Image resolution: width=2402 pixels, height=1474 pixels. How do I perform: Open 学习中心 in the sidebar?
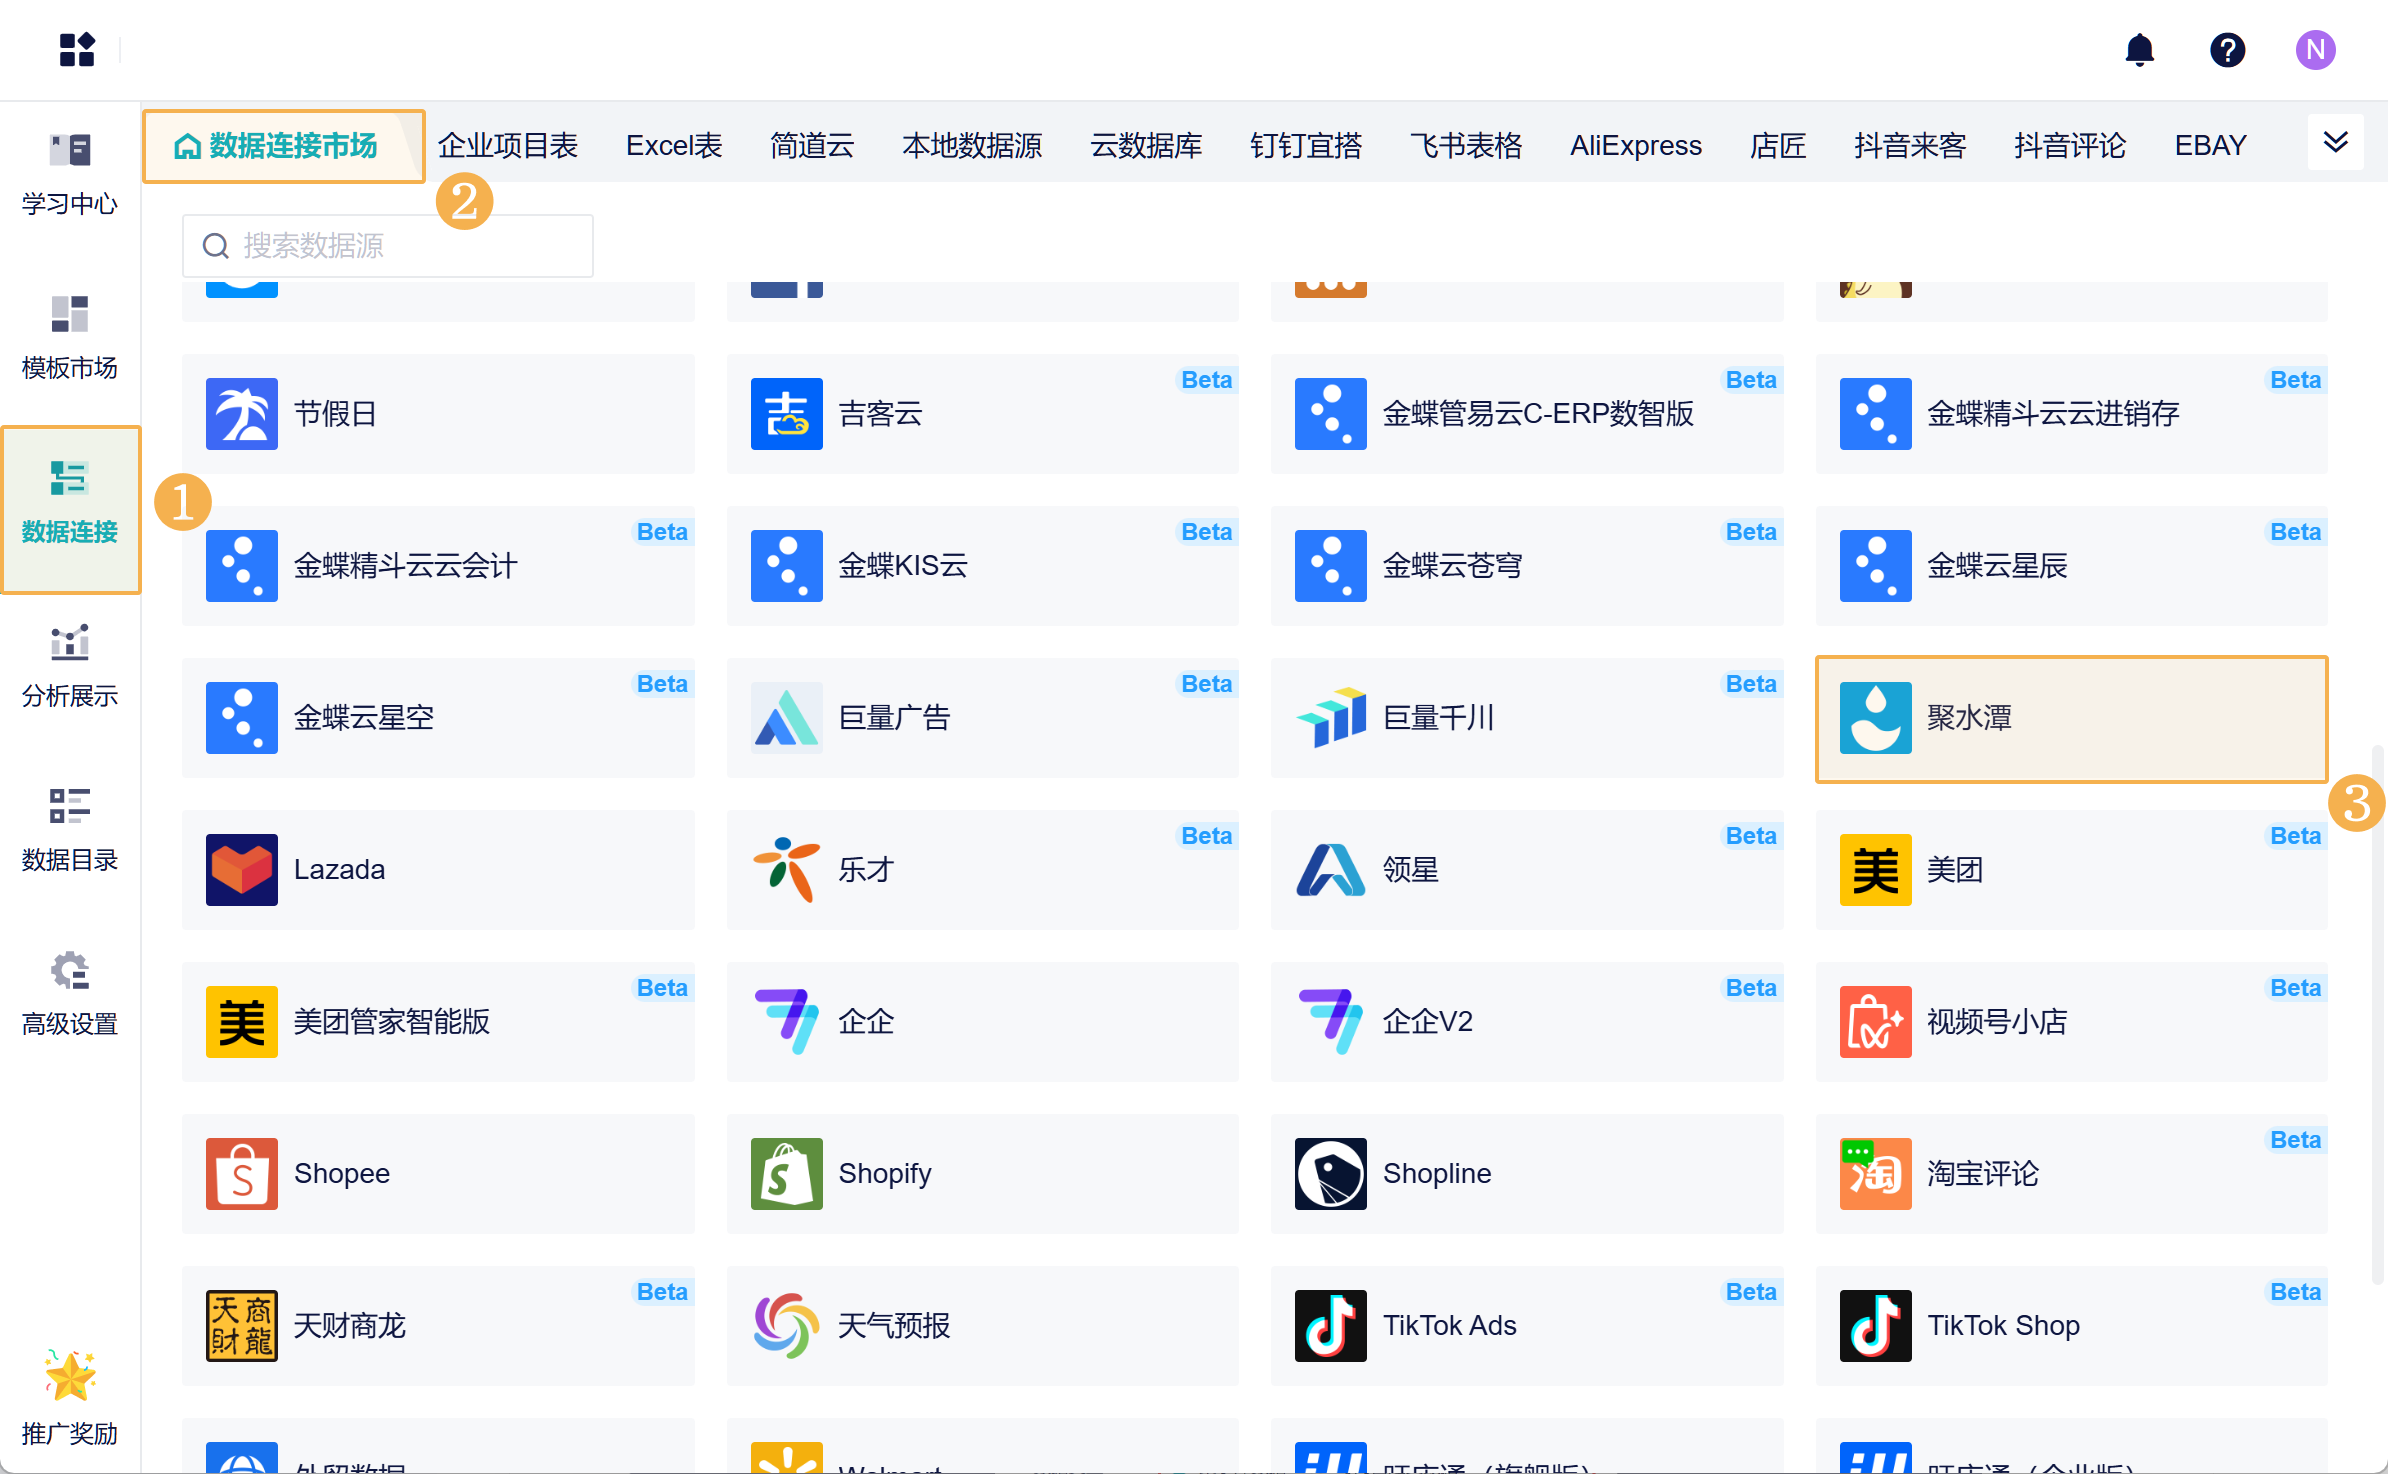pyautogui.click(x=70, y=175)
